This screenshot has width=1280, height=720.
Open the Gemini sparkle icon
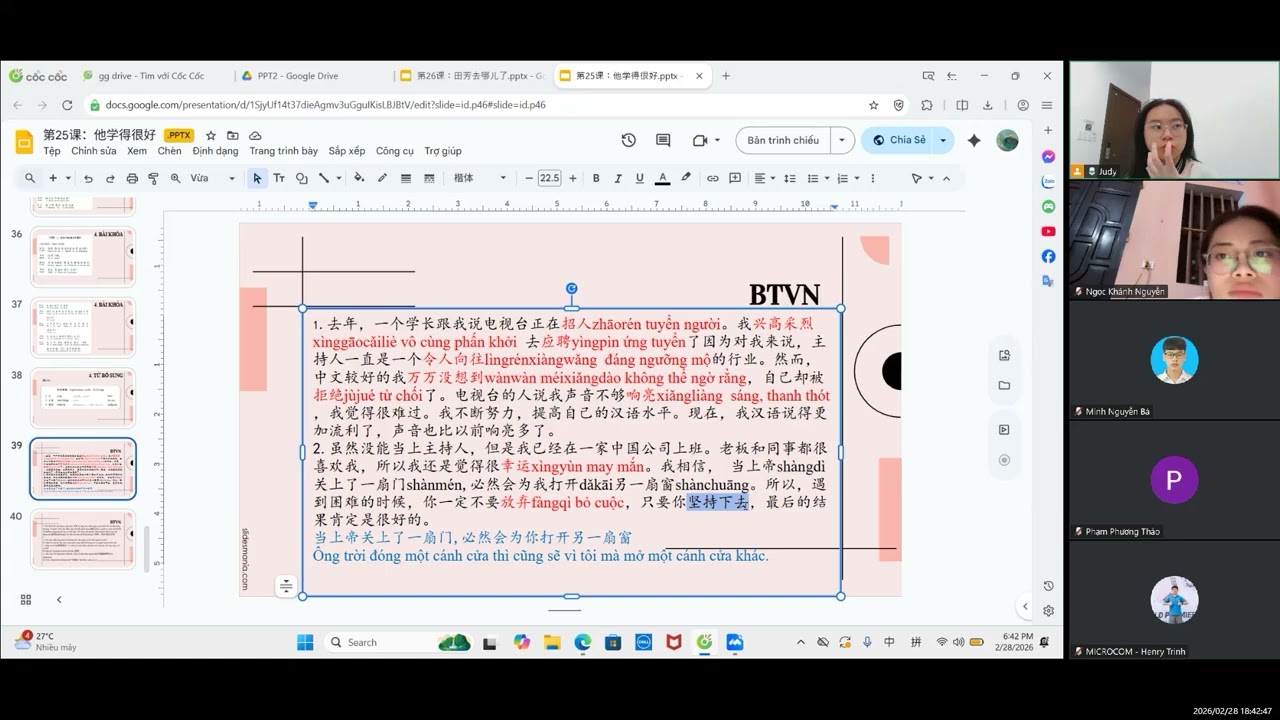pos(974,140)
